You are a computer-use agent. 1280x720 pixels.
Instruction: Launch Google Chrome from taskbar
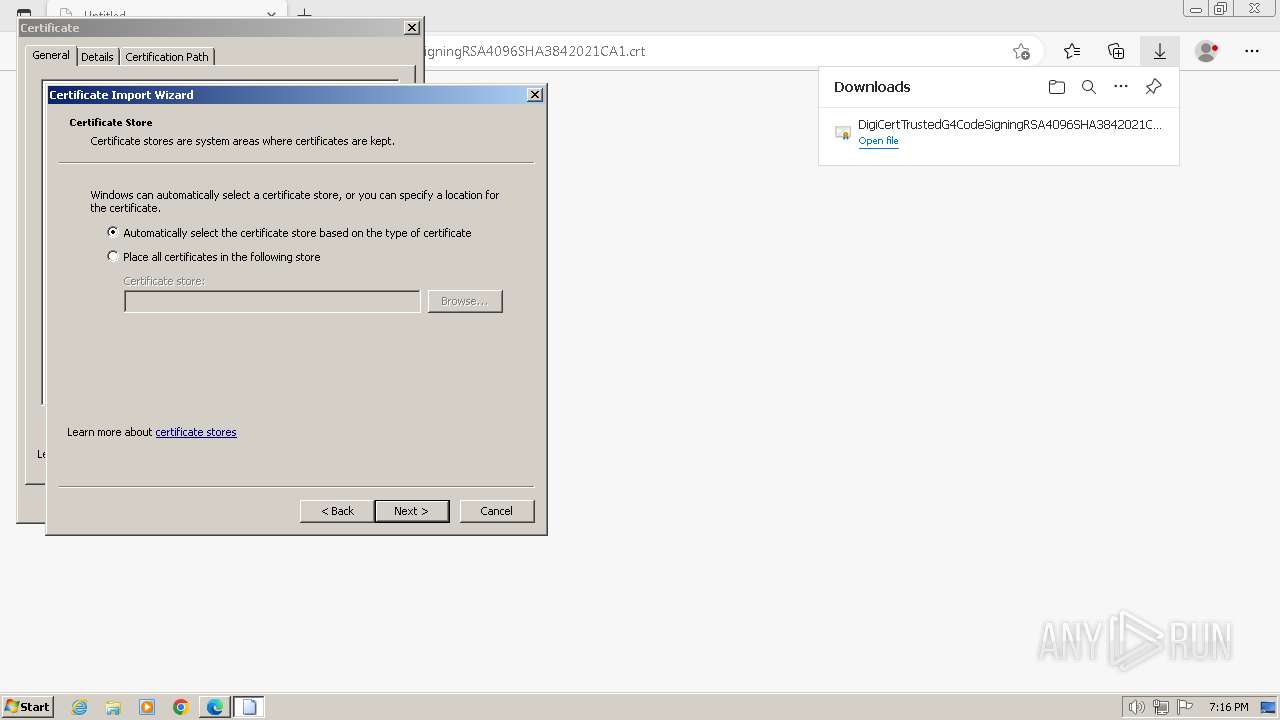pyautogui.click(x=181, y=707)
